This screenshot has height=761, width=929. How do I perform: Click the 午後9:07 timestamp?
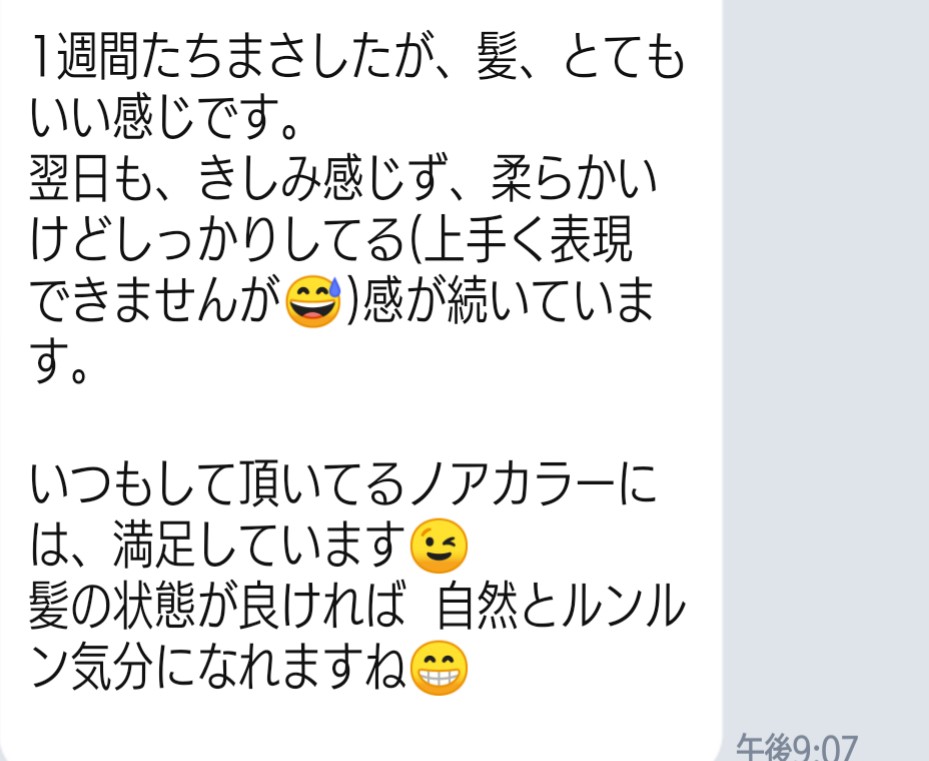pos(796,748)
